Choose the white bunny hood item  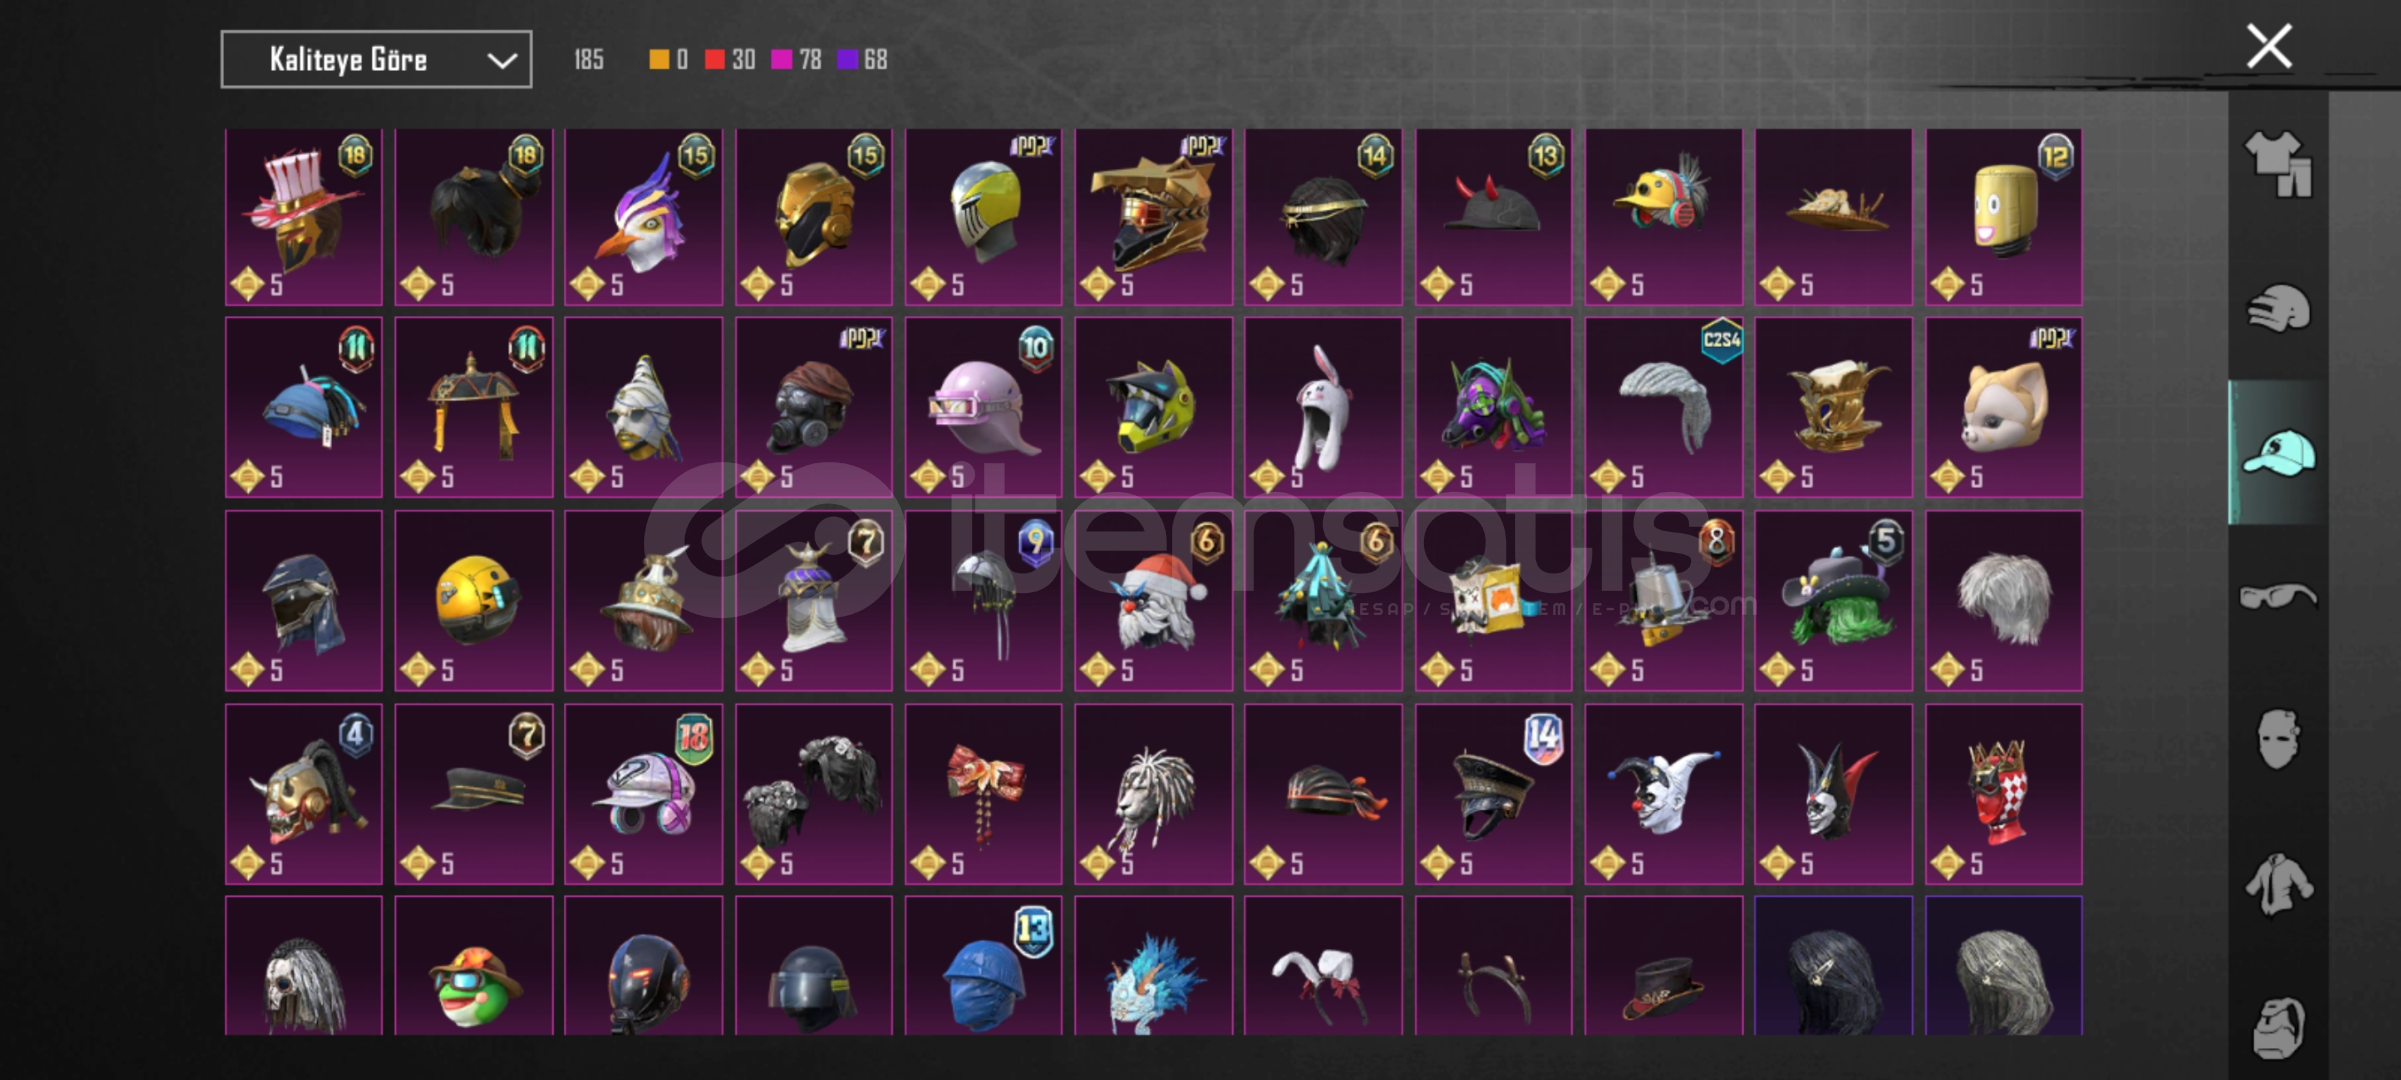1323,408
